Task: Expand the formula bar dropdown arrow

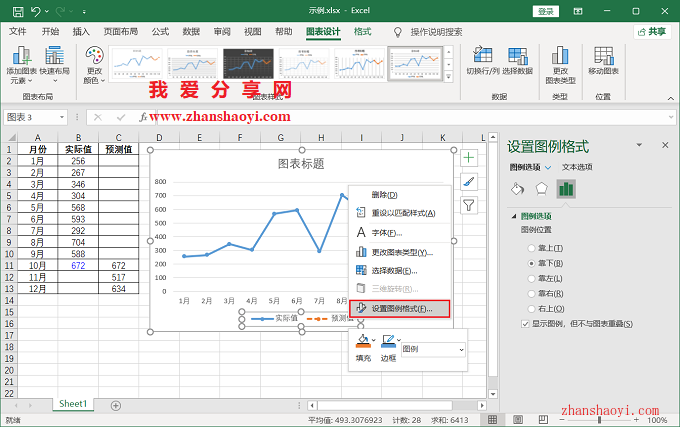Action: coord(671,117)
